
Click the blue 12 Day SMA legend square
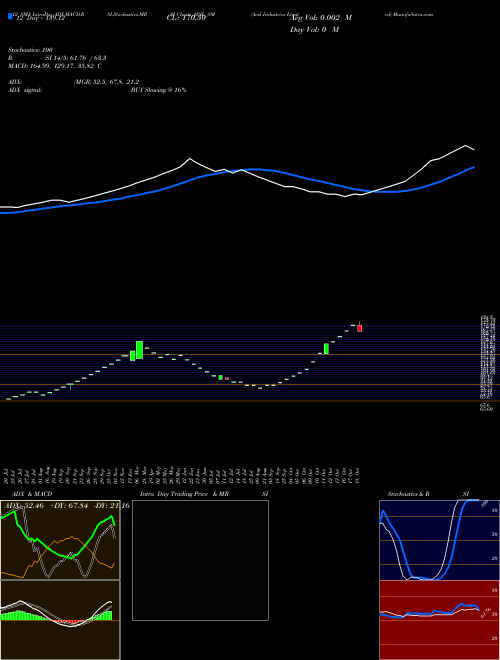tap(10, 16)
